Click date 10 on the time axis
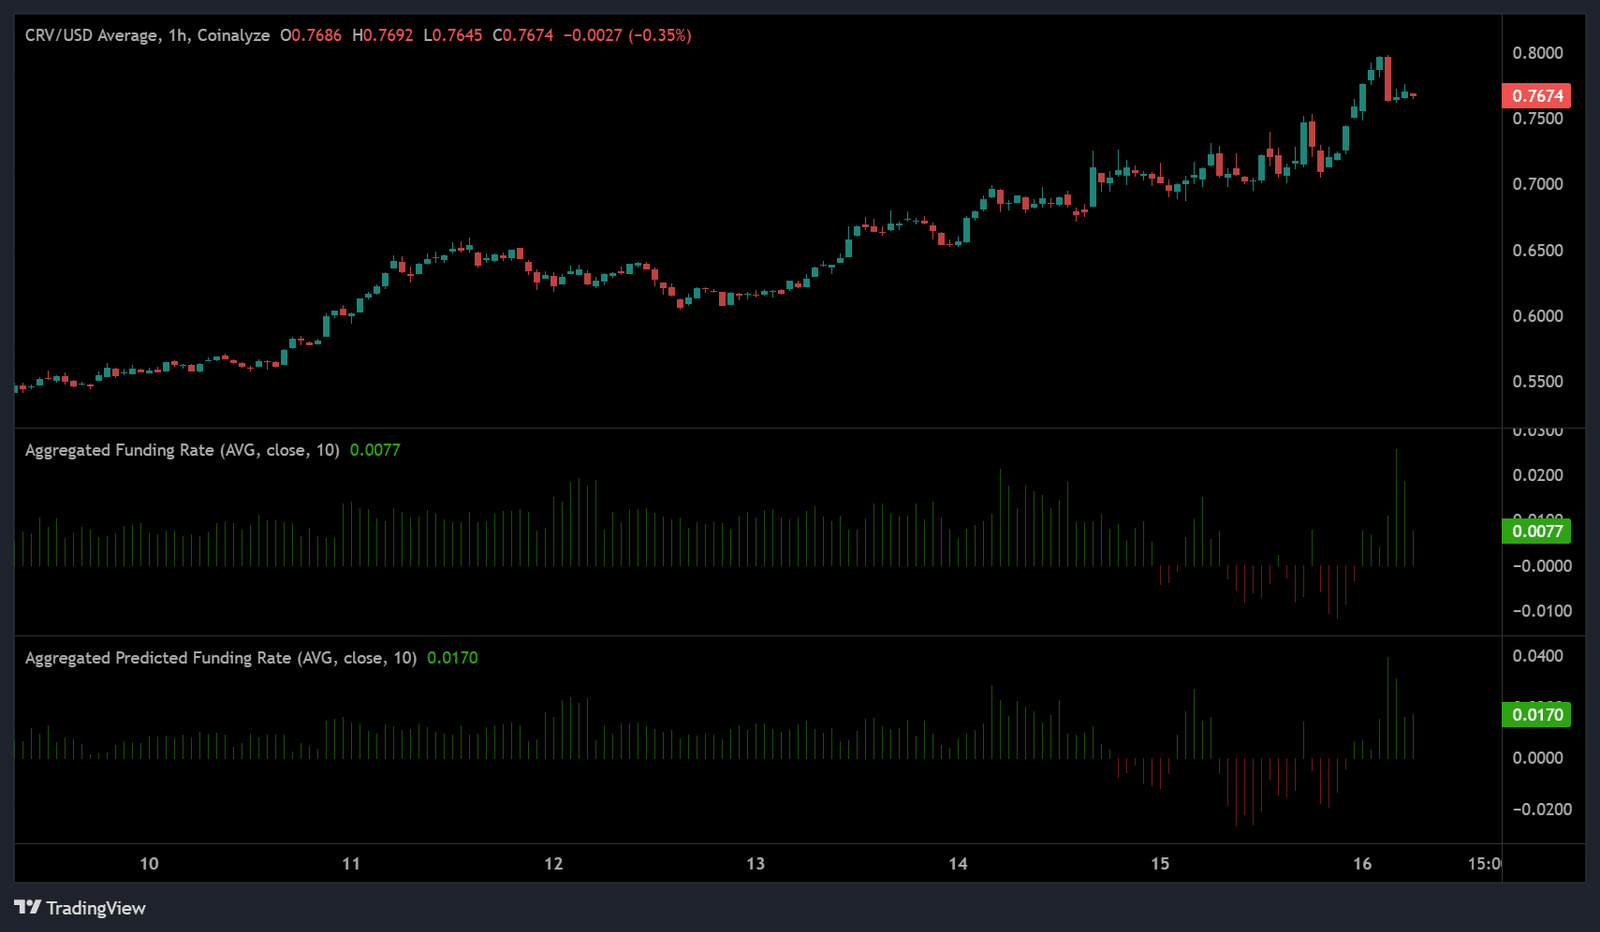Image resolution: width=1600 pixels, height=932 pixels. (149, 864)
